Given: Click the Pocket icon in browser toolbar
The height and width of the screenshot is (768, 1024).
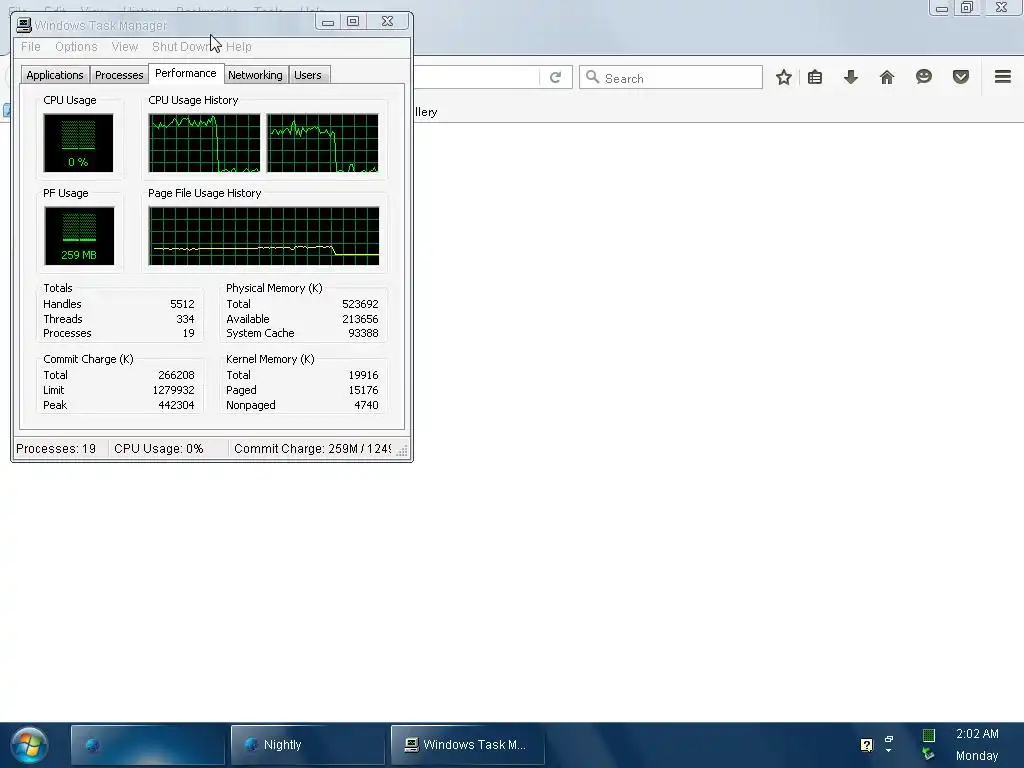Looking at the screenshot, I should click(961, 77).
